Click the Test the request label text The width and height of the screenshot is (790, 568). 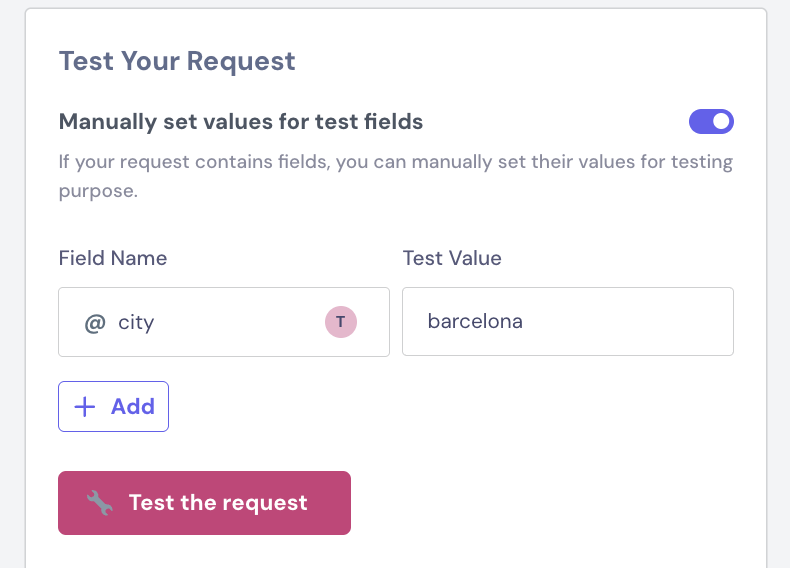218,502
